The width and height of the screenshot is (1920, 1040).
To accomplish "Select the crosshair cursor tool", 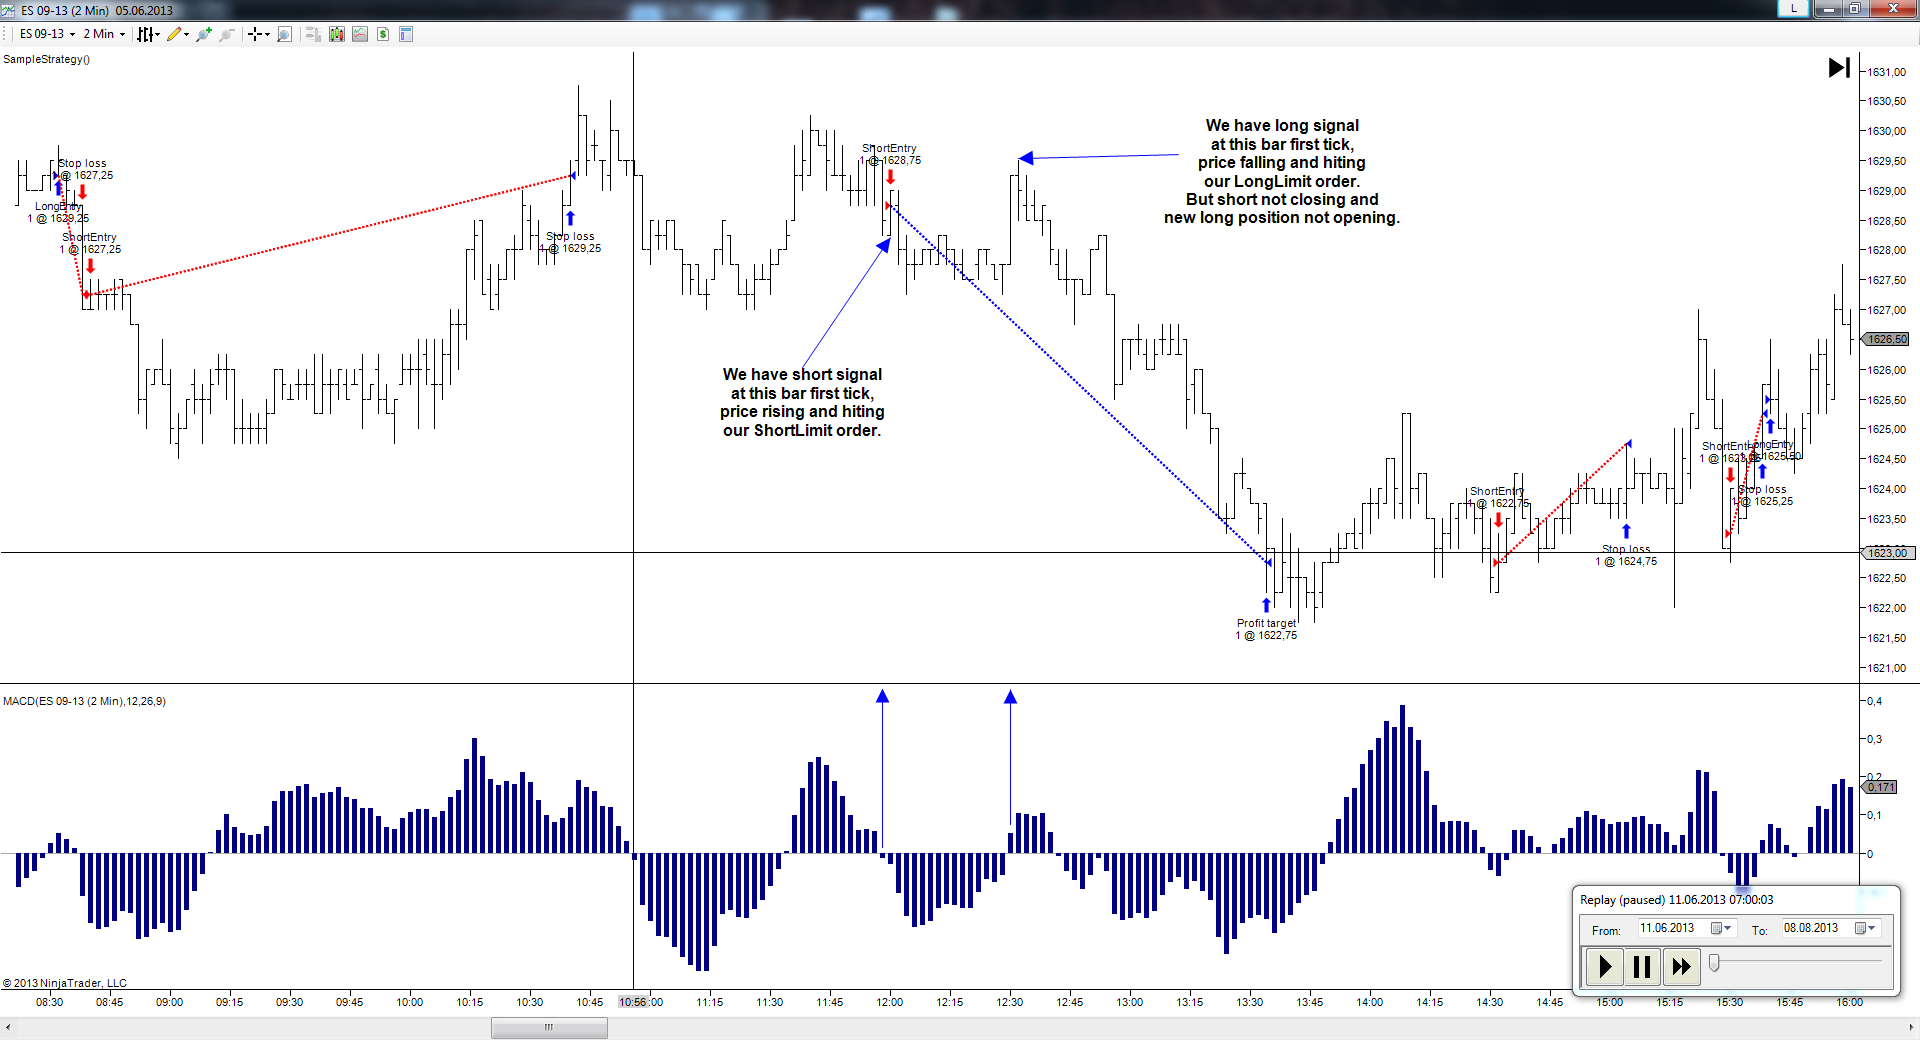I will (x=258, y=34).
